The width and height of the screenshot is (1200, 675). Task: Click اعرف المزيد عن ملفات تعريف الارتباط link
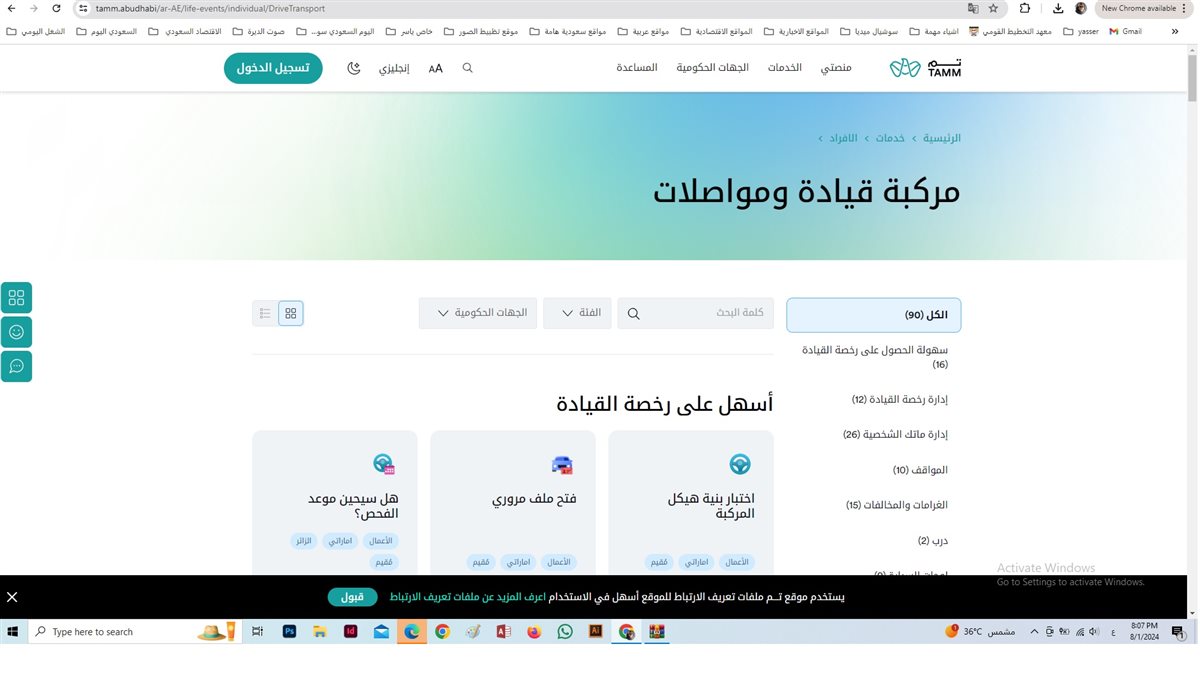(467, 597)
